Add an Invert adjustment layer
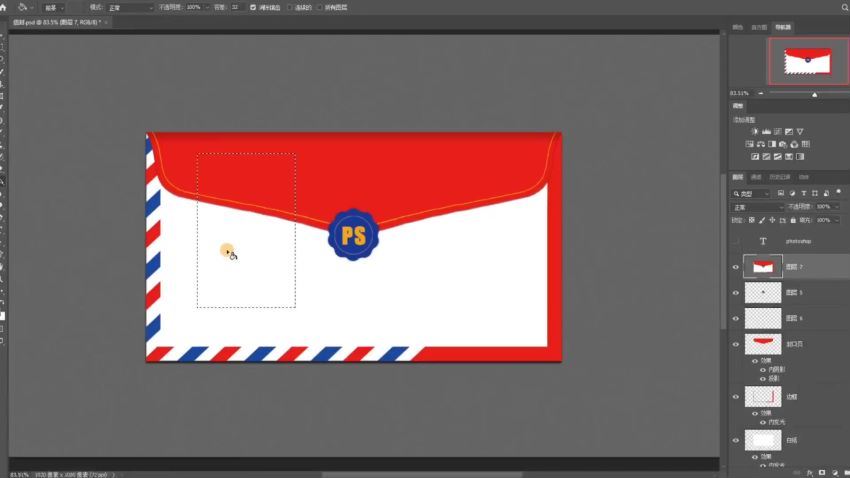This screenshot has height=478, width=850. tap(755, 157)
